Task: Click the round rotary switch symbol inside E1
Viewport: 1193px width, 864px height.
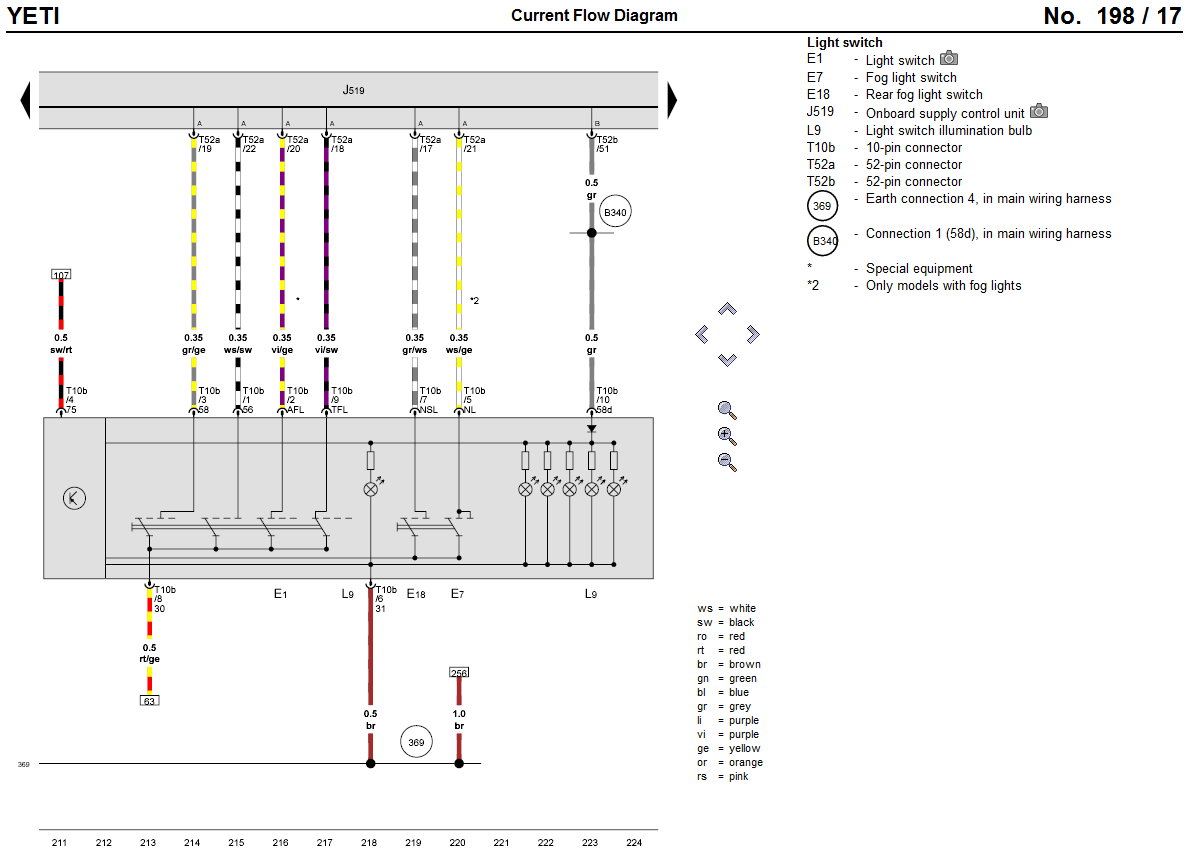Action: pyautogui.click(x=75, y=499)
